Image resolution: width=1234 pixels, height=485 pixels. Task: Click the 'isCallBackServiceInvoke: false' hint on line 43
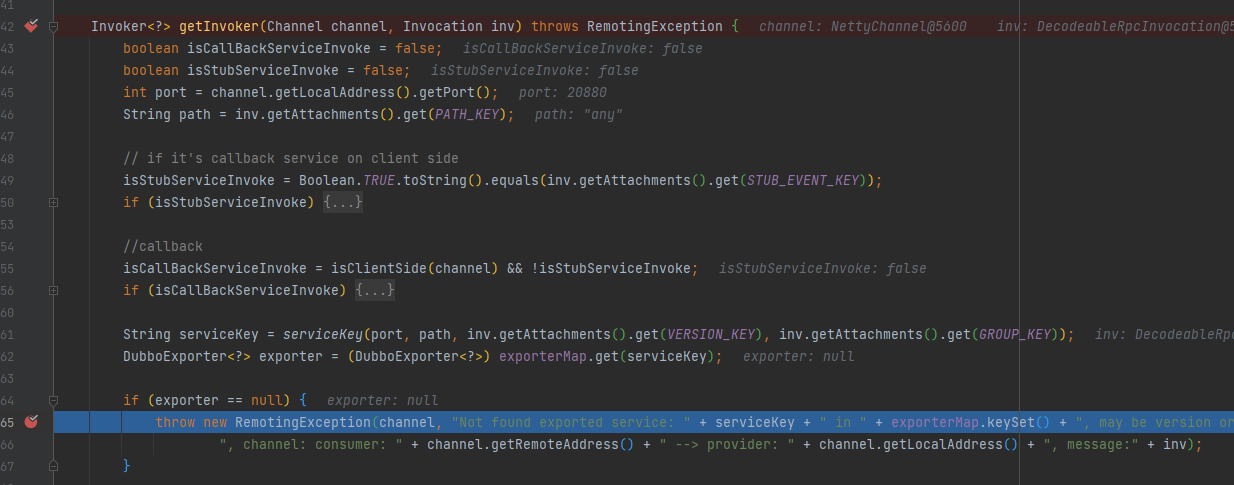click(582, 48)
